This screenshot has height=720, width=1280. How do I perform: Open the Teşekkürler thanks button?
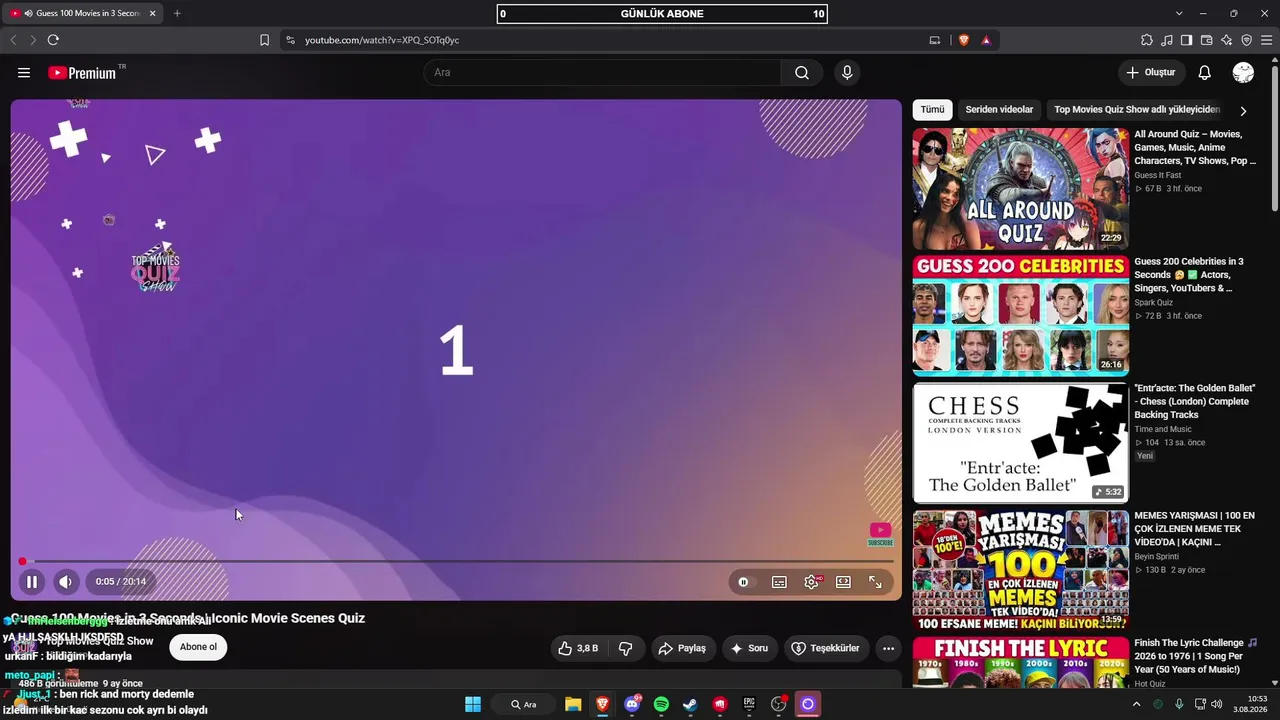pyautogui.click(x=826, y=648)
